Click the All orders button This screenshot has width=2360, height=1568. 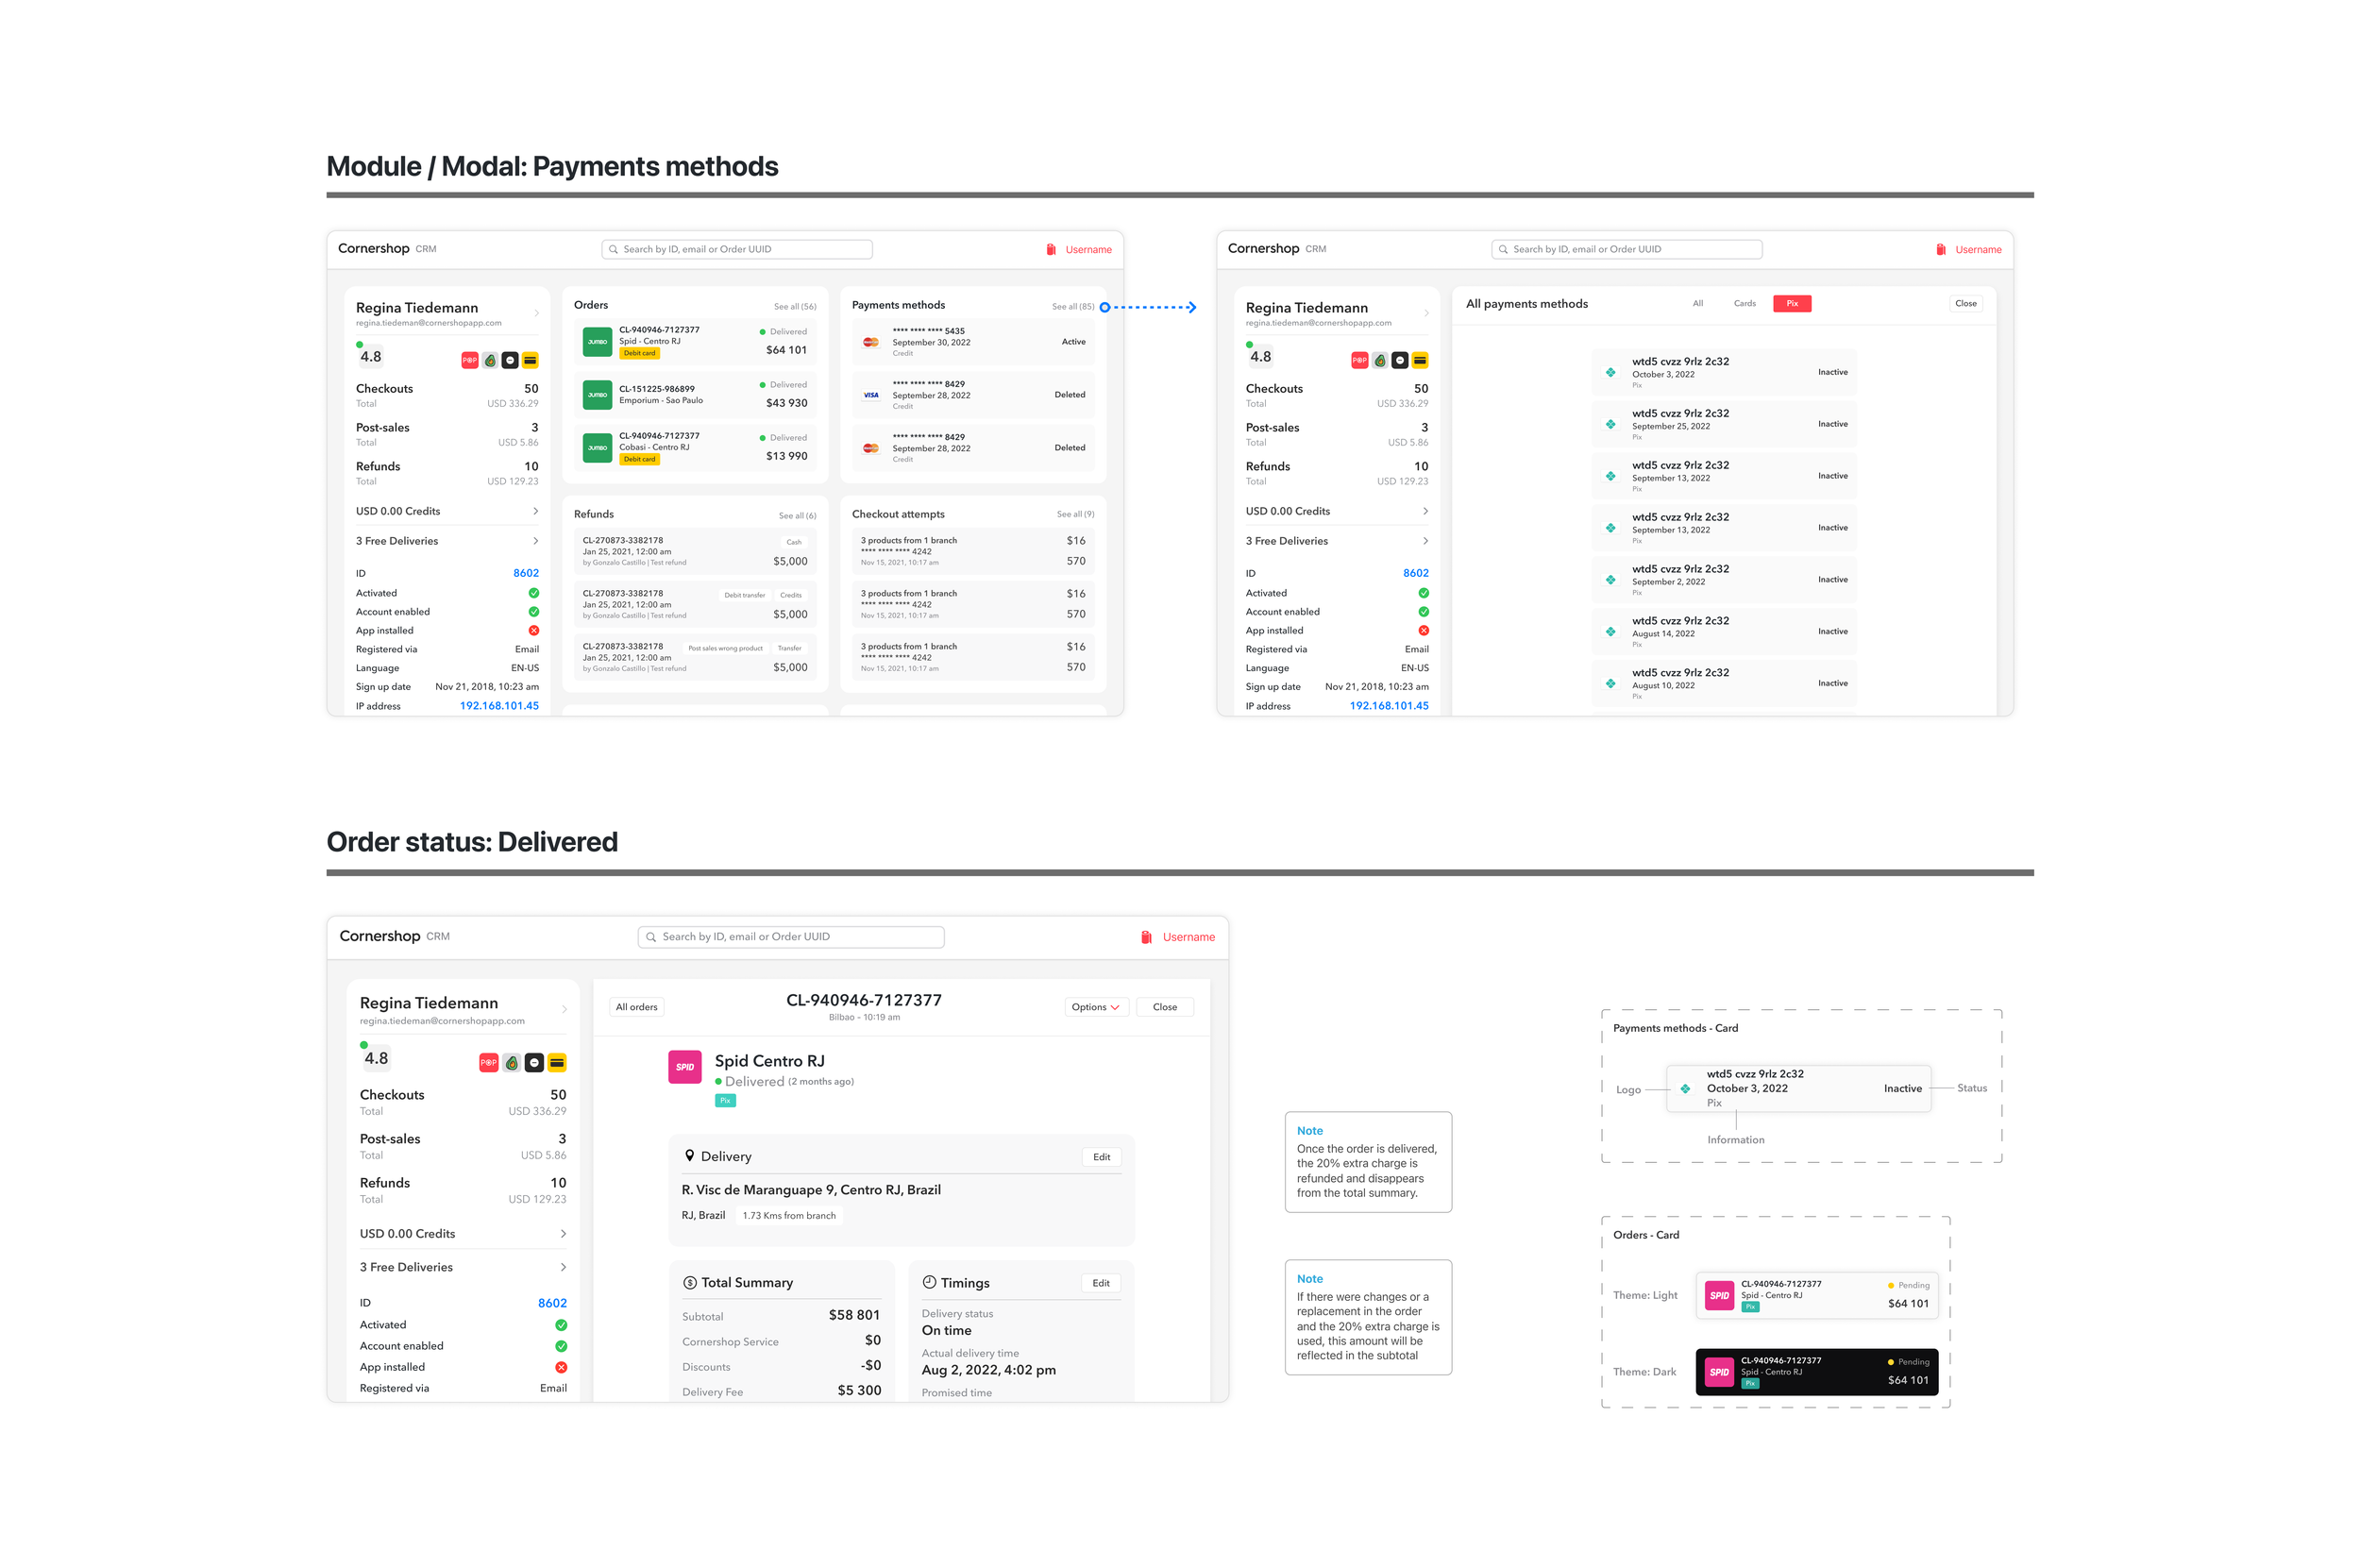click(636, 1007)
